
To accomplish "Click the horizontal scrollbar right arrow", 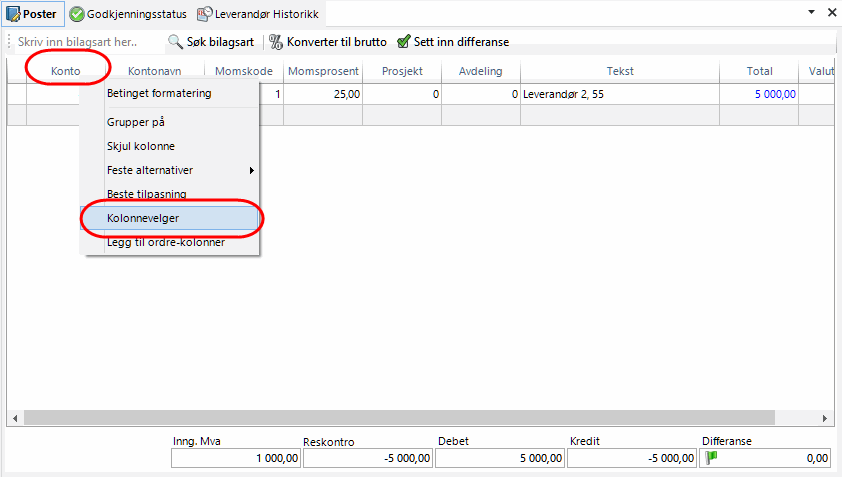I will coord(826,417).
